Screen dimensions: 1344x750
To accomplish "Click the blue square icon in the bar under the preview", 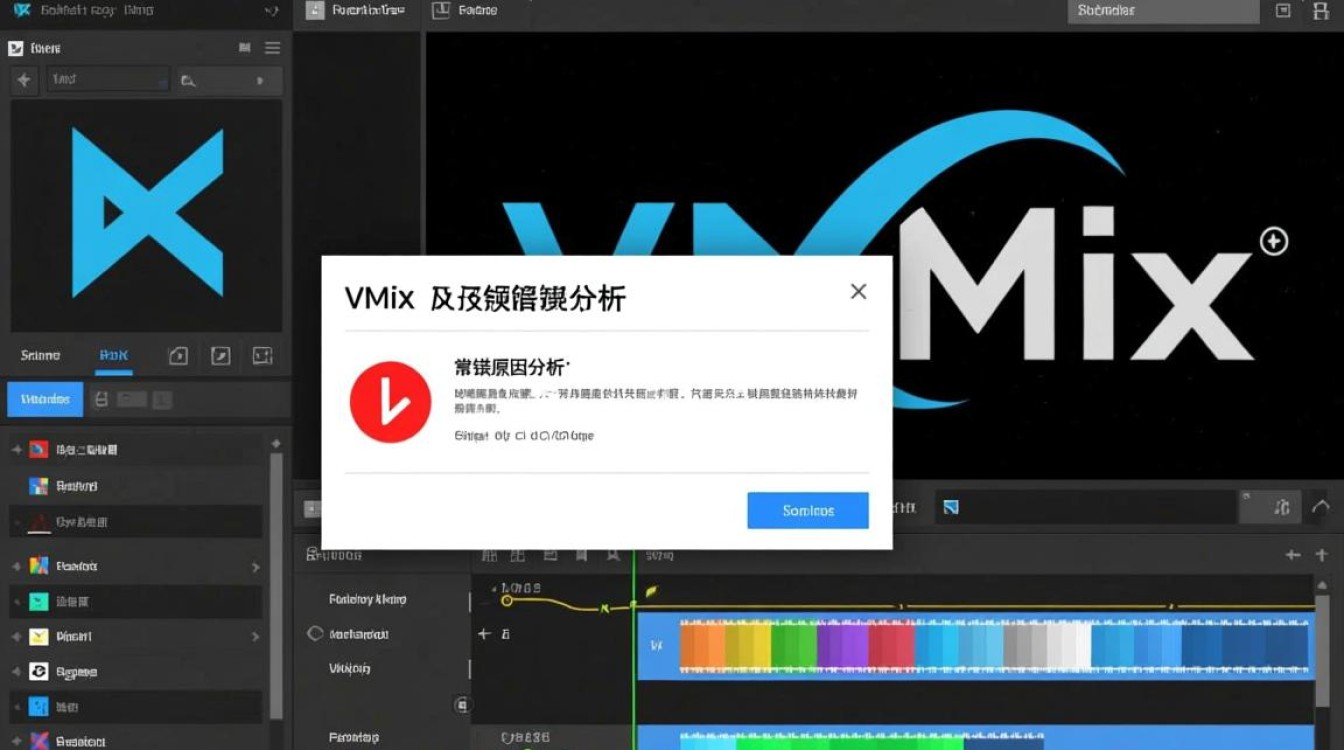I will [x=951, y=507].
